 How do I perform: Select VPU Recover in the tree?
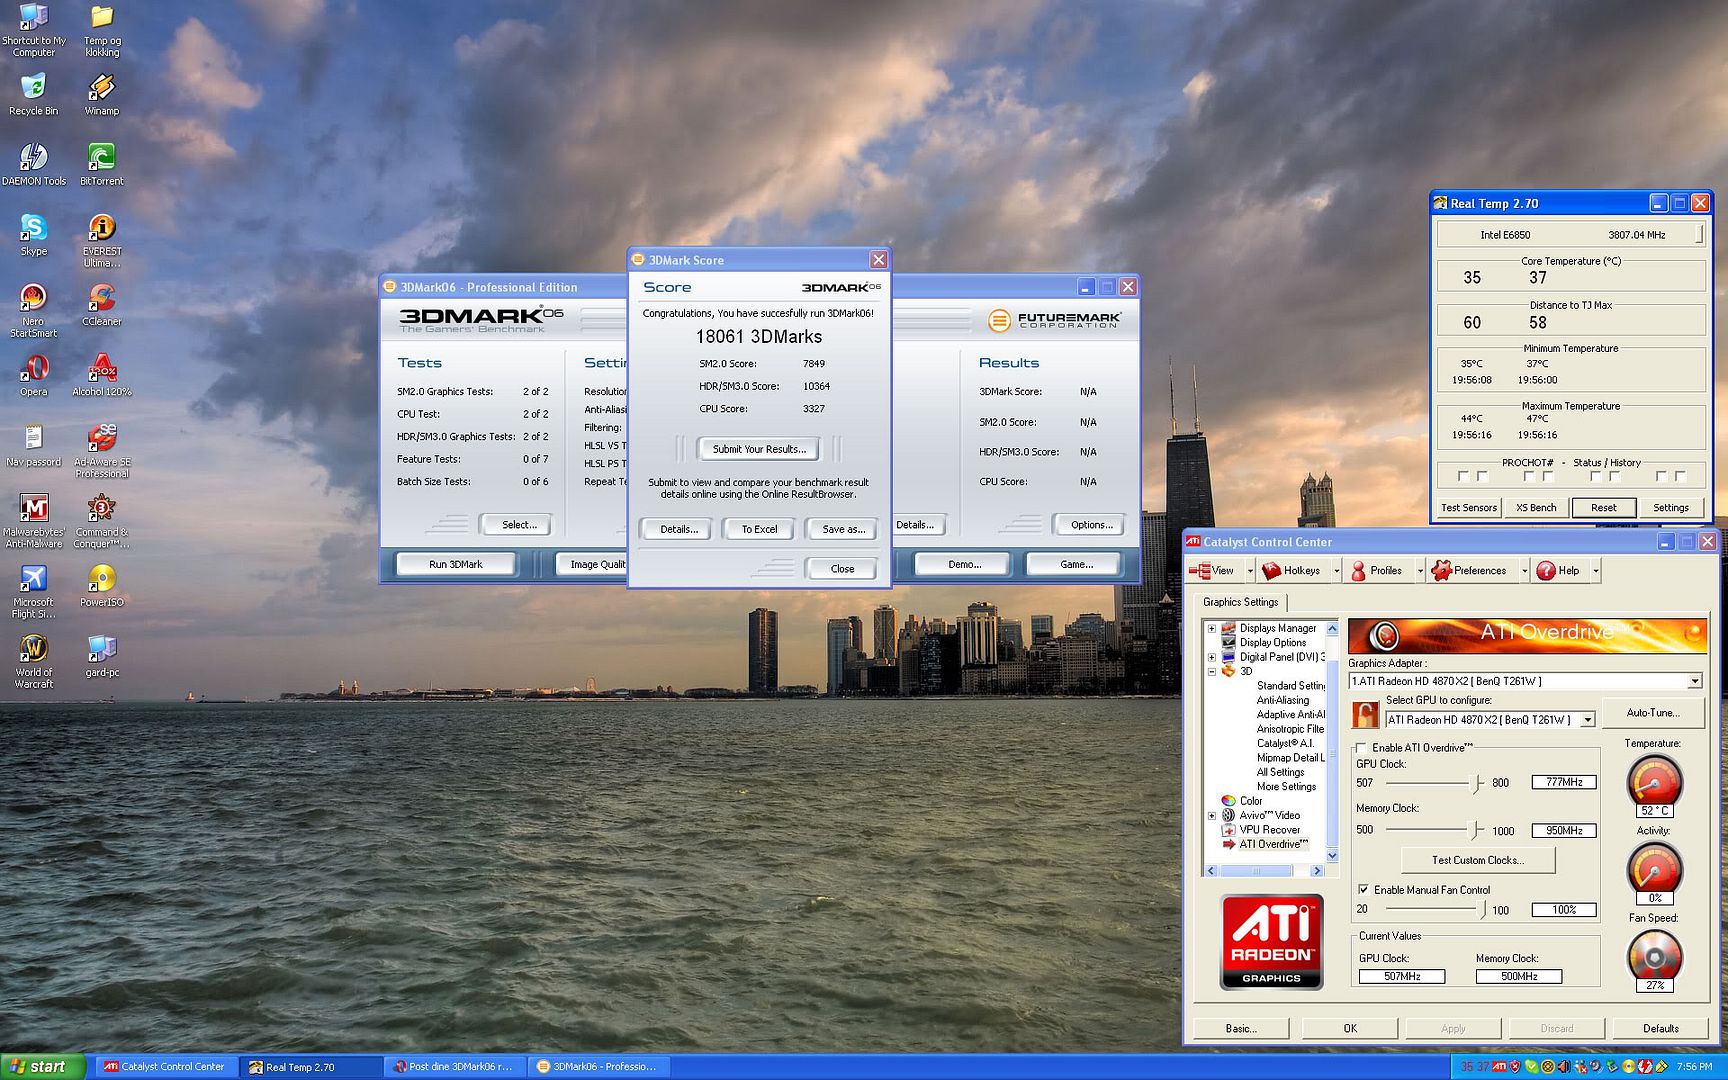pyautogui.click(x=1270, y=829)
